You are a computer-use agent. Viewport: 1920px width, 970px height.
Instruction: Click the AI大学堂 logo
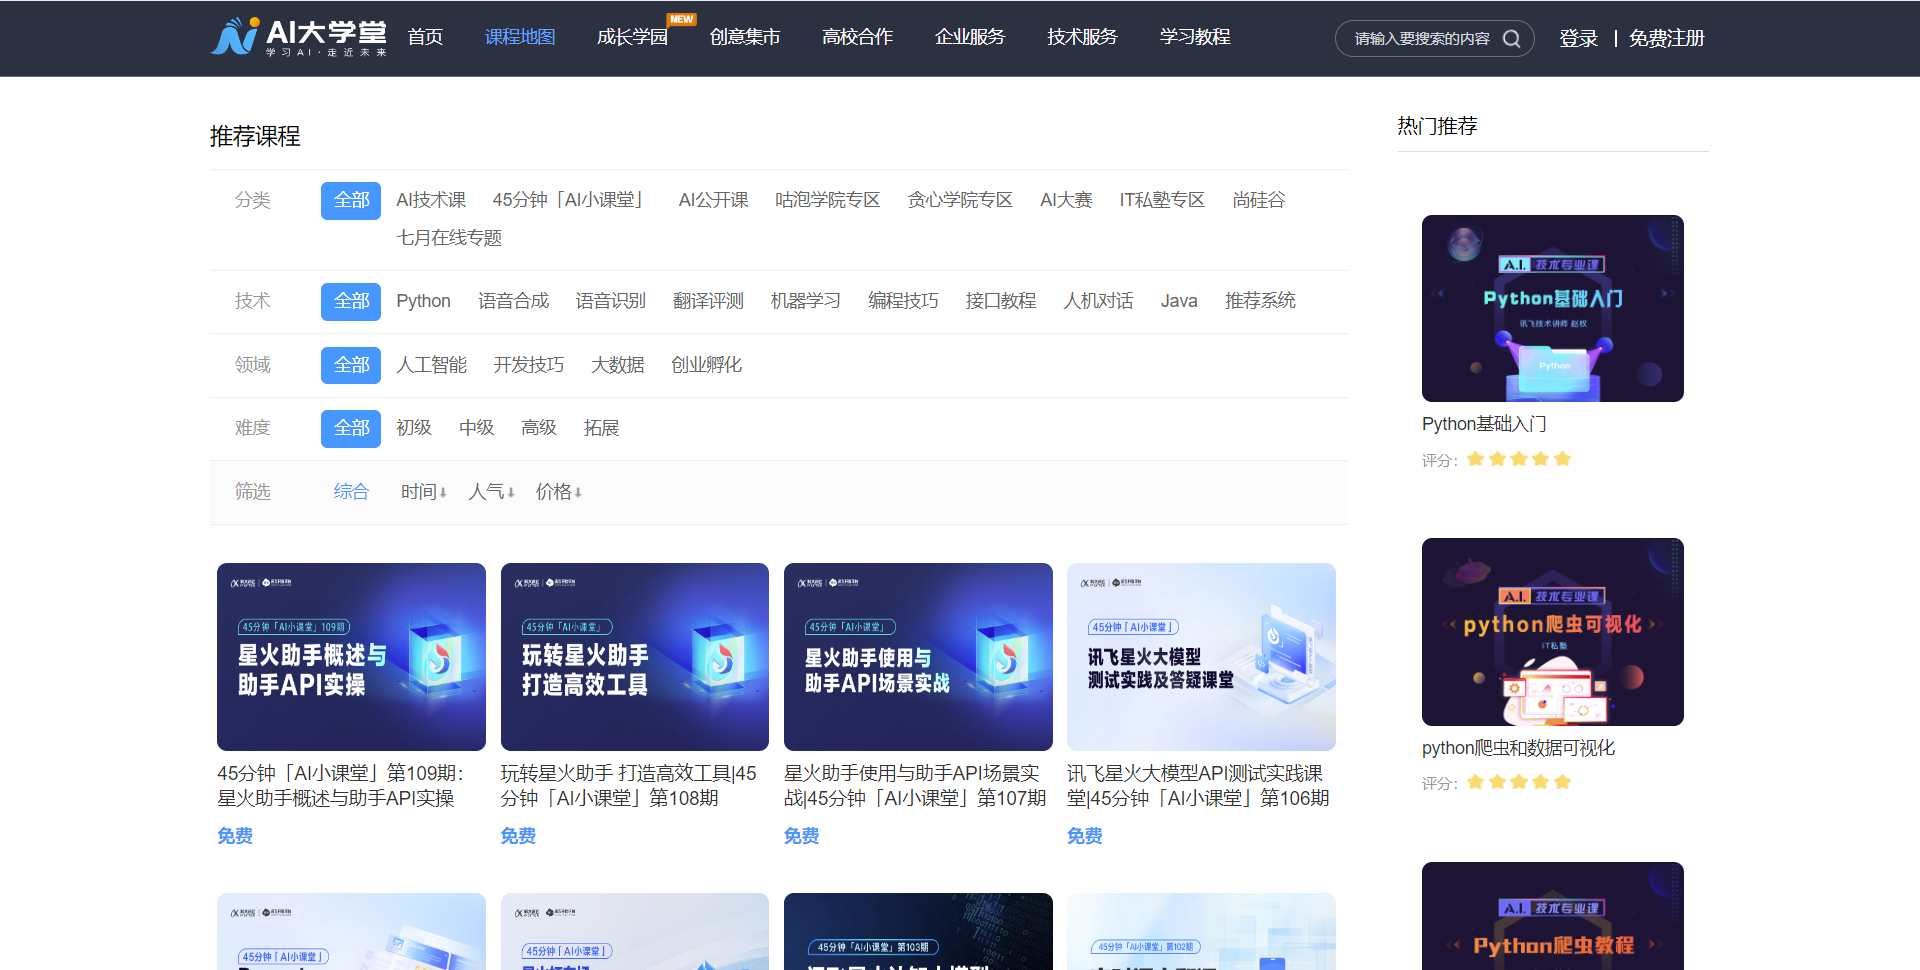[298, 37]
